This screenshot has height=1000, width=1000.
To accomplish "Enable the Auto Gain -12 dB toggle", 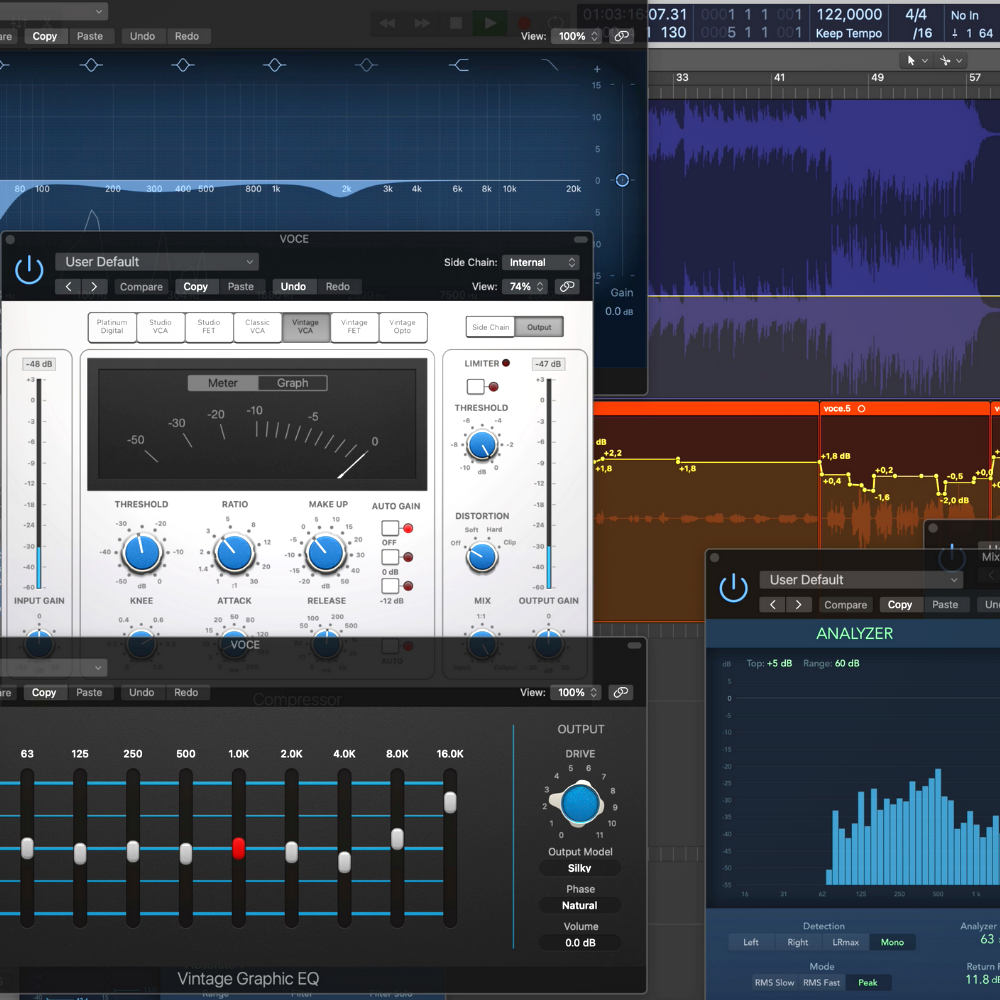I will (390, 585).
